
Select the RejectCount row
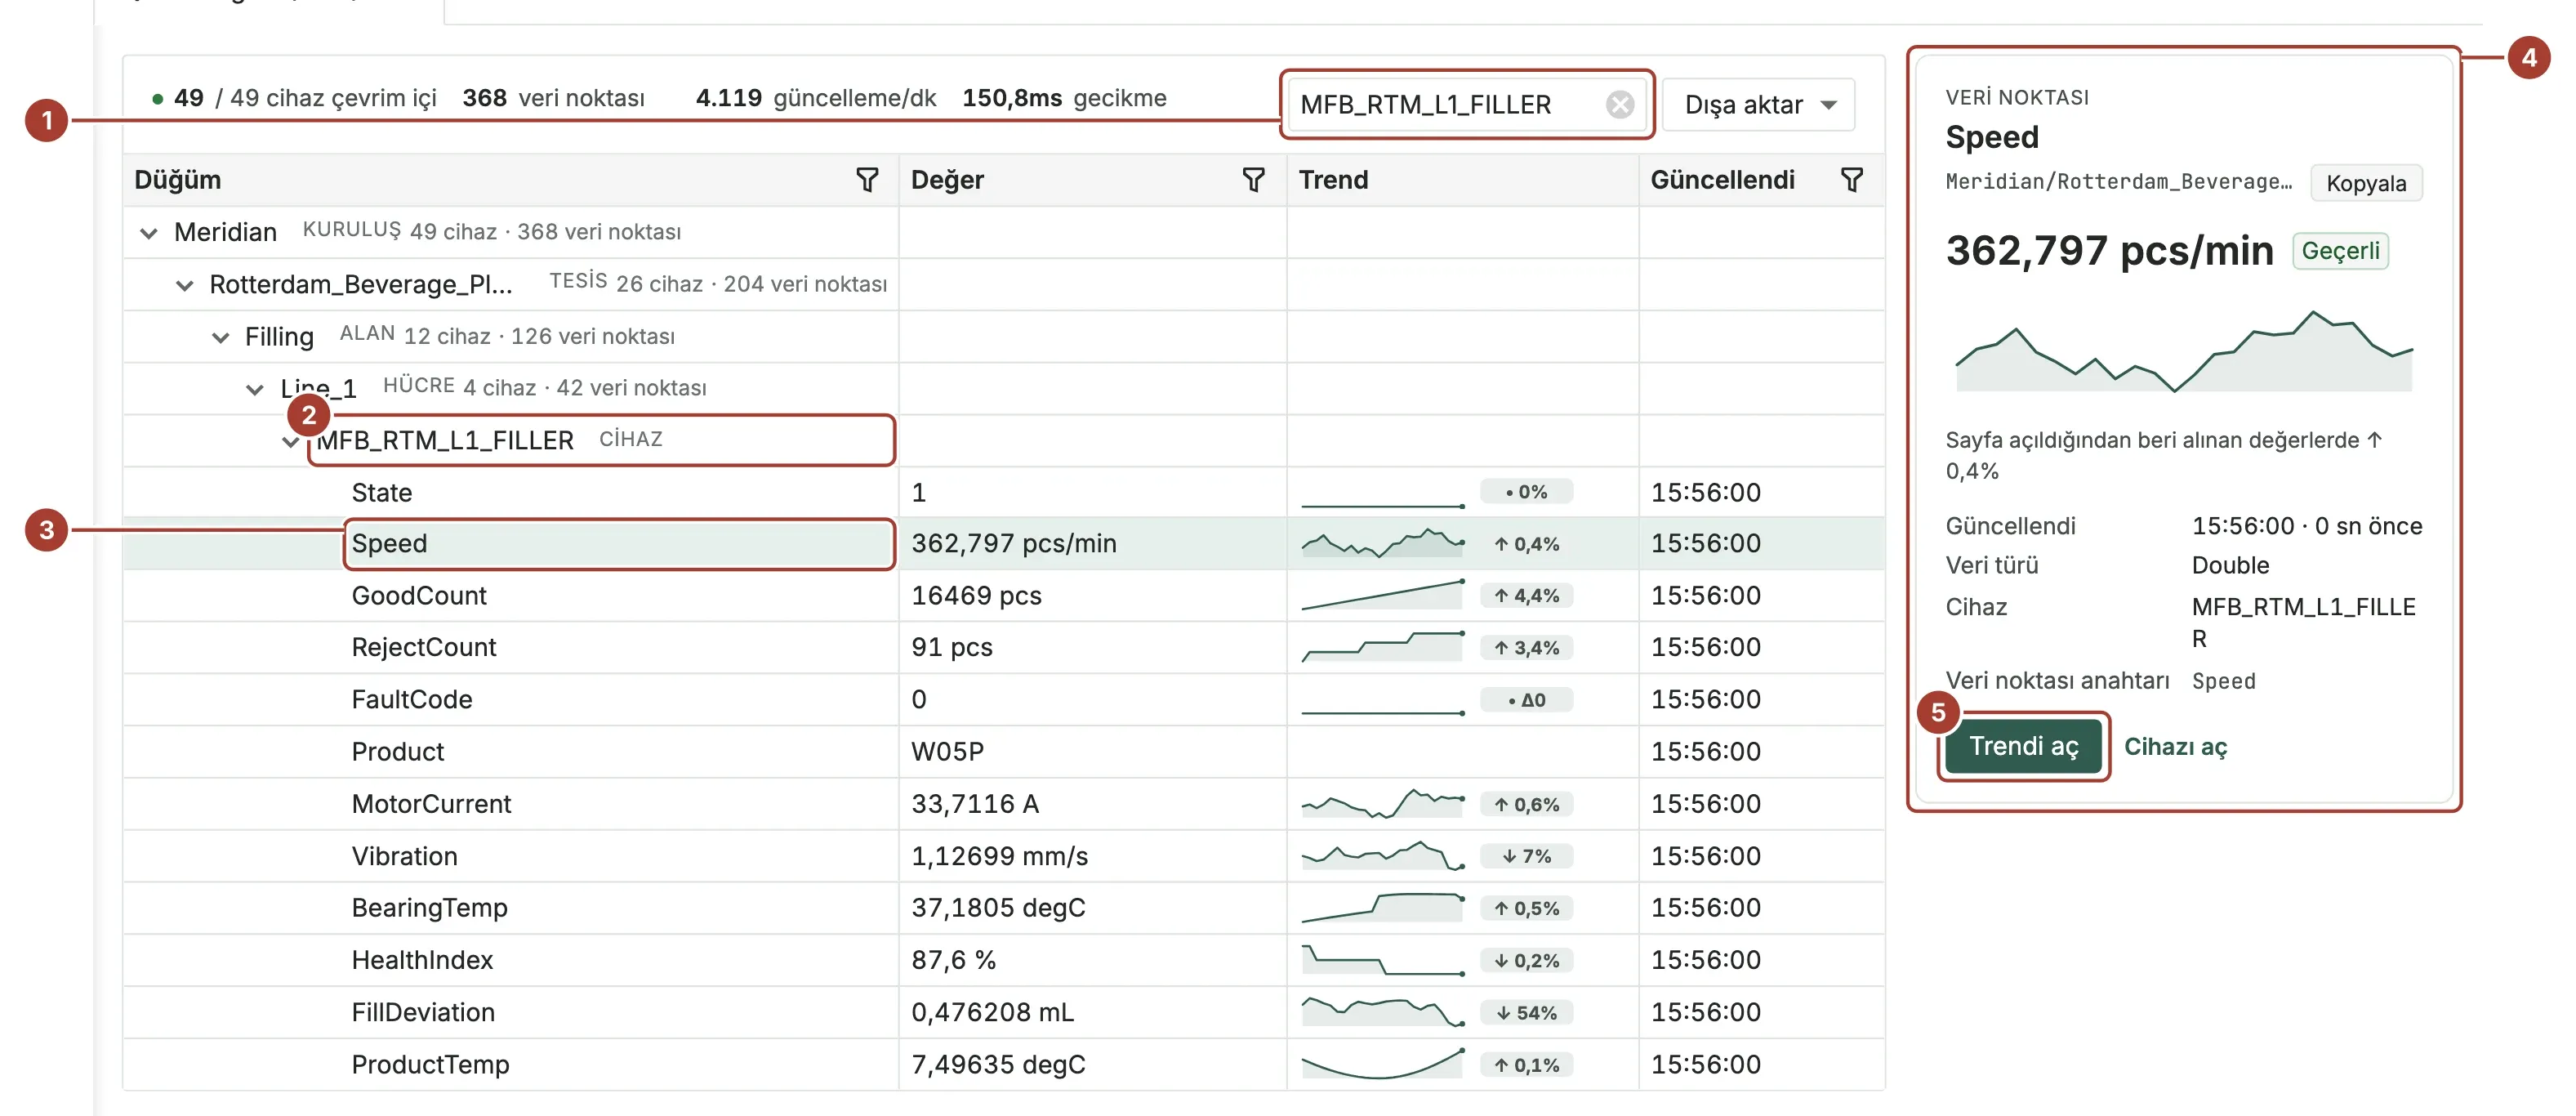(x=1003, y=647)
